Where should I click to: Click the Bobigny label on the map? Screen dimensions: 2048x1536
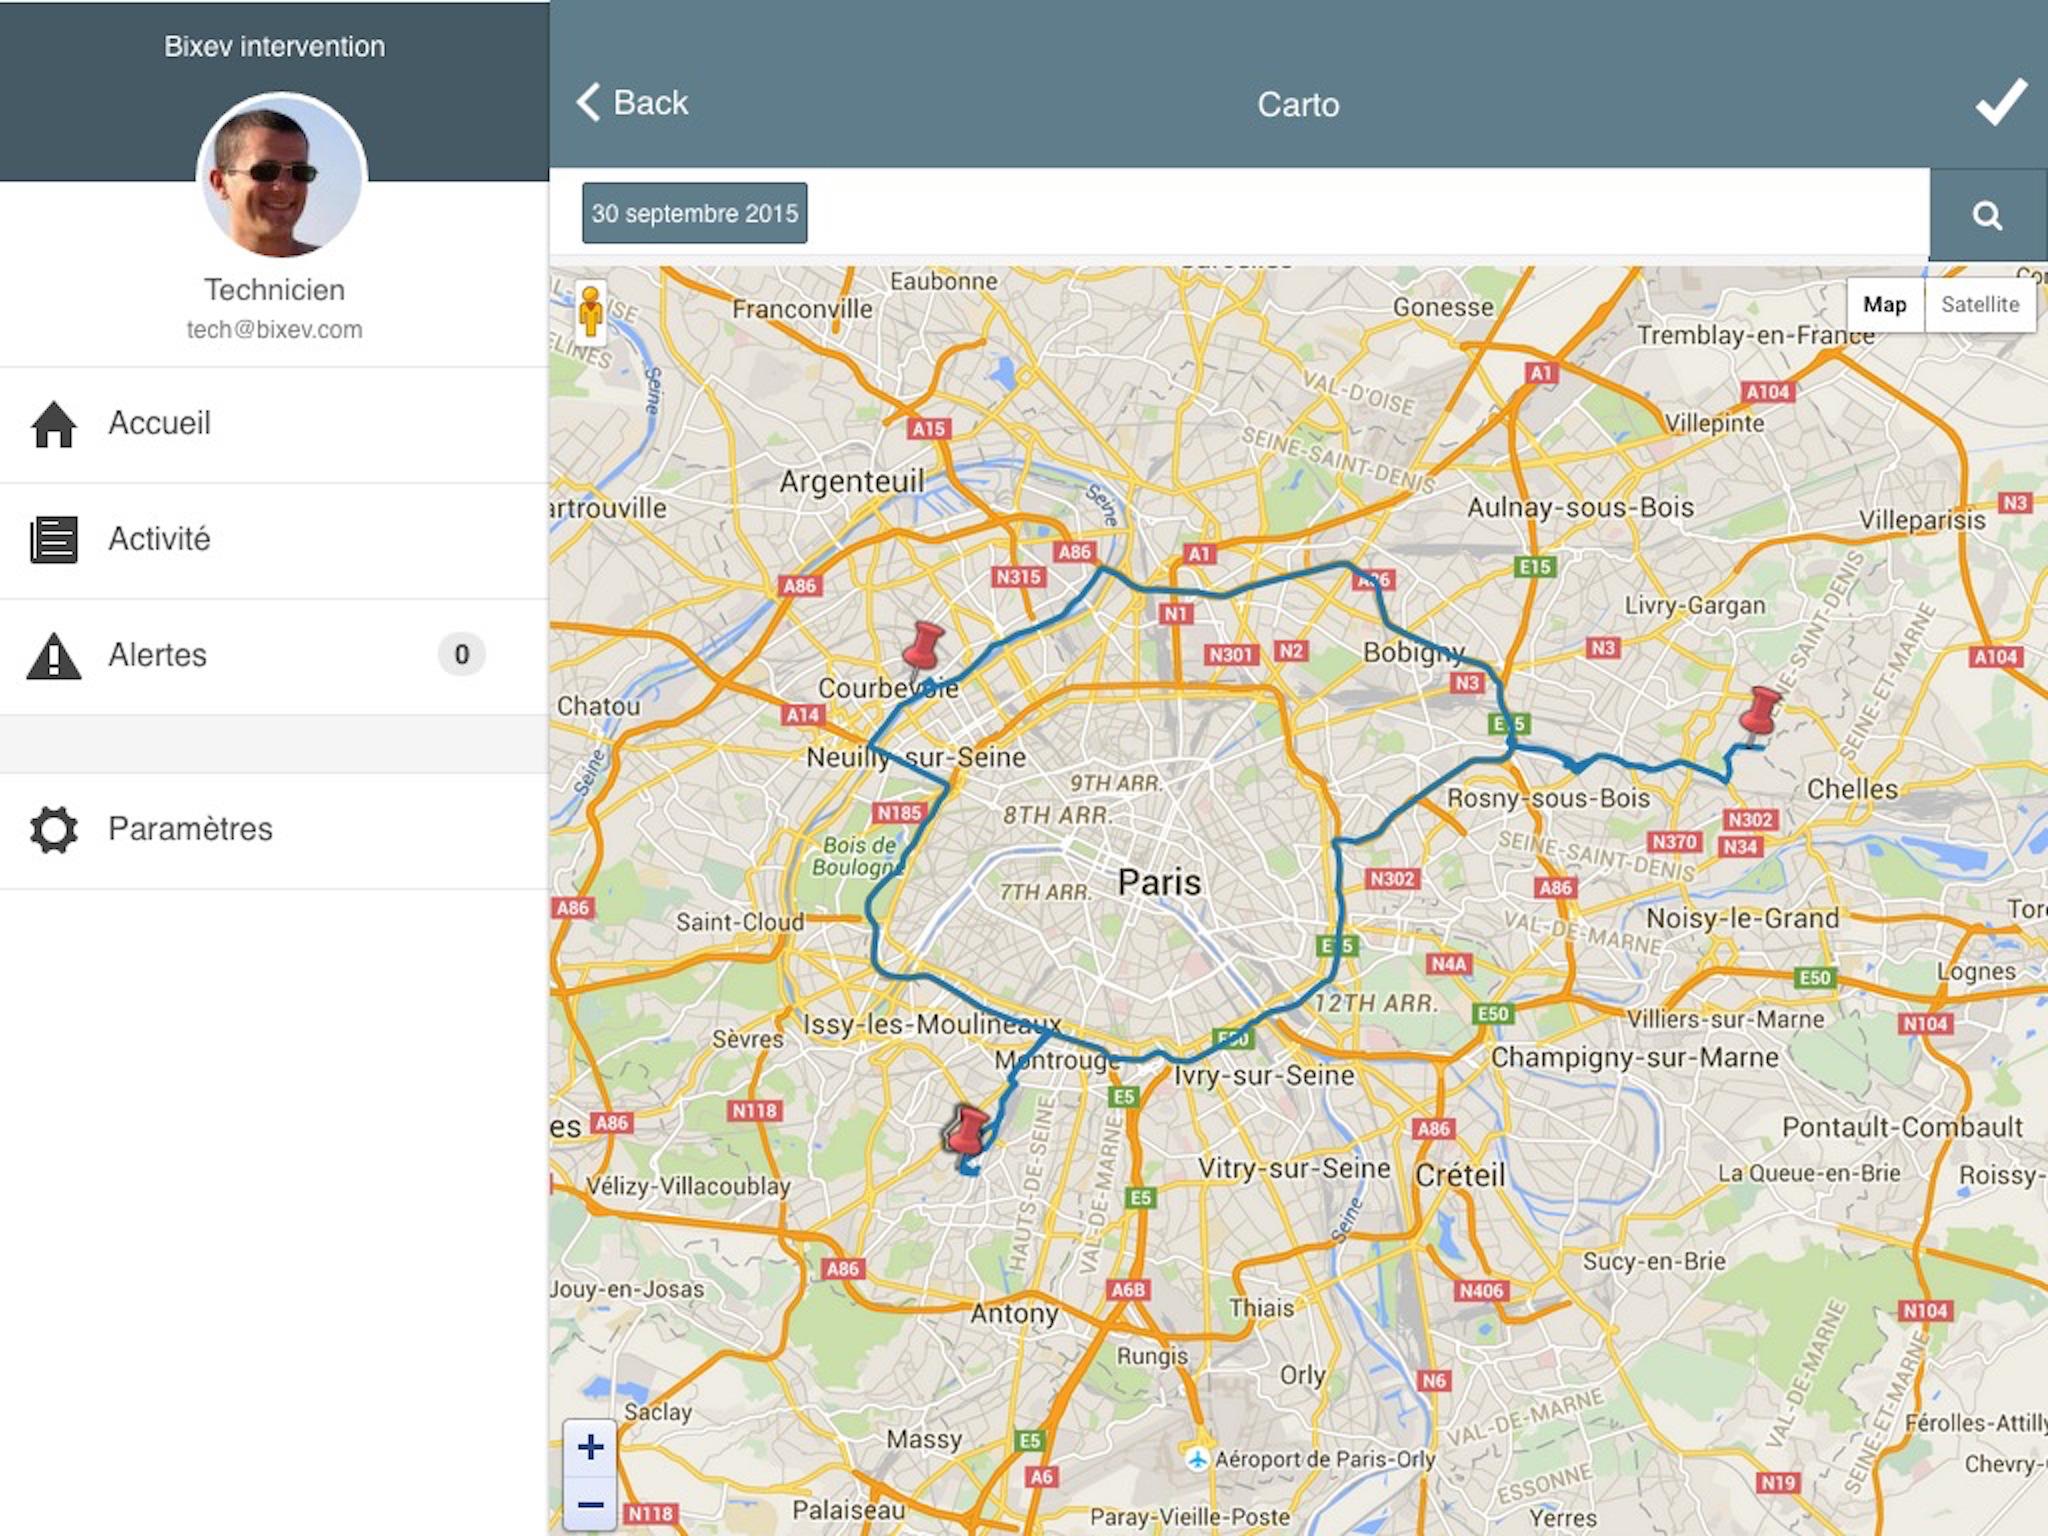coord(1414,653)
